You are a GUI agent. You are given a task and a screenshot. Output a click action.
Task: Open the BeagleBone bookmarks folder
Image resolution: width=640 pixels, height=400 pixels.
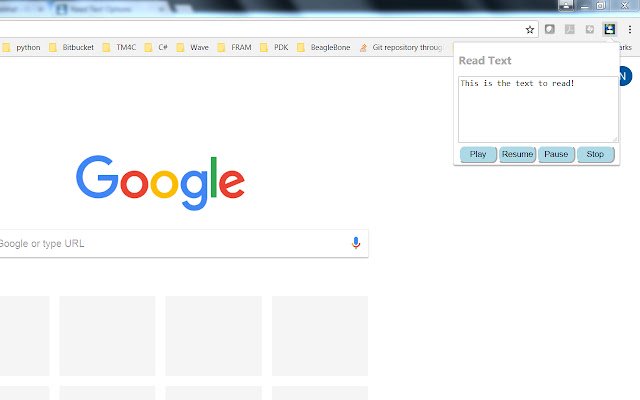pos(323,47)
